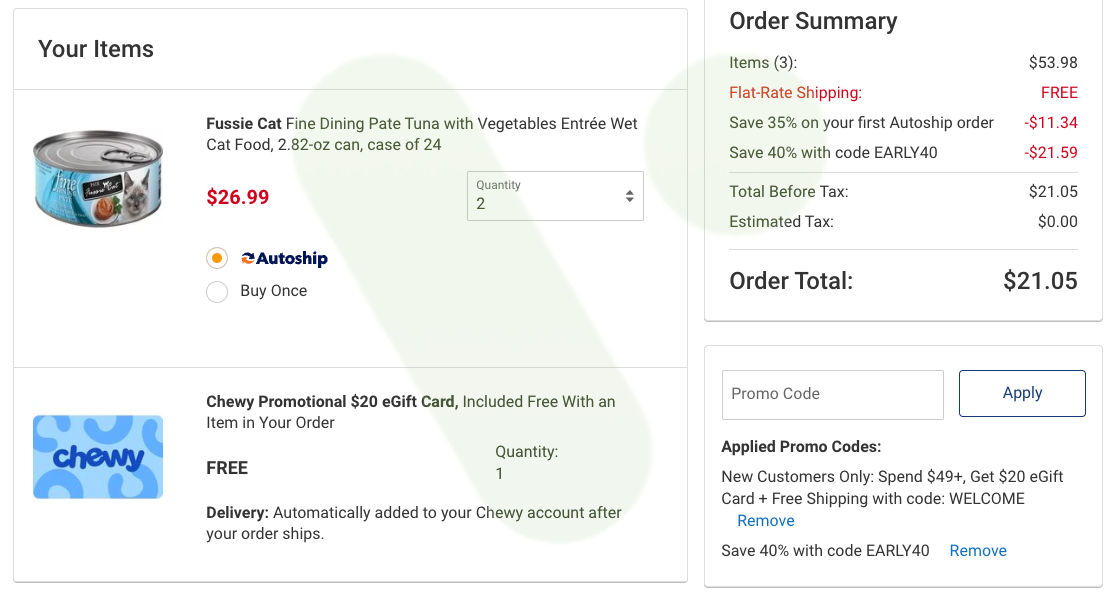
Task: Click the Estimated Tax line
Action: click(903, 222)
